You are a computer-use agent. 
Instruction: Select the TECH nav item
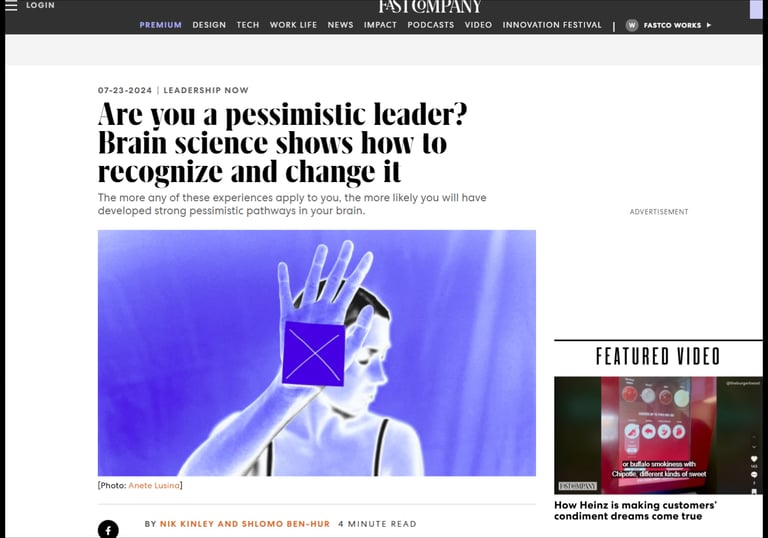[248, 25]
